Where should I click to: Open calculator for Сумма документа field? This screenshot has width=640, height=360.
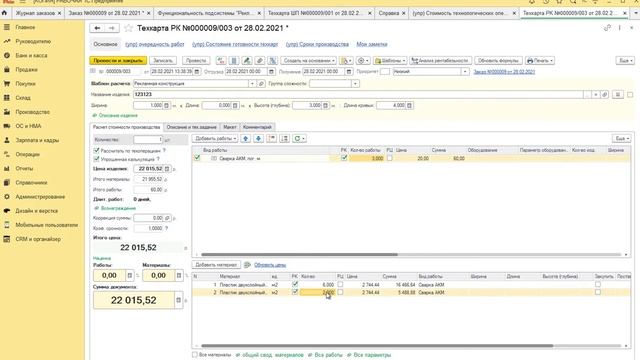178,300
